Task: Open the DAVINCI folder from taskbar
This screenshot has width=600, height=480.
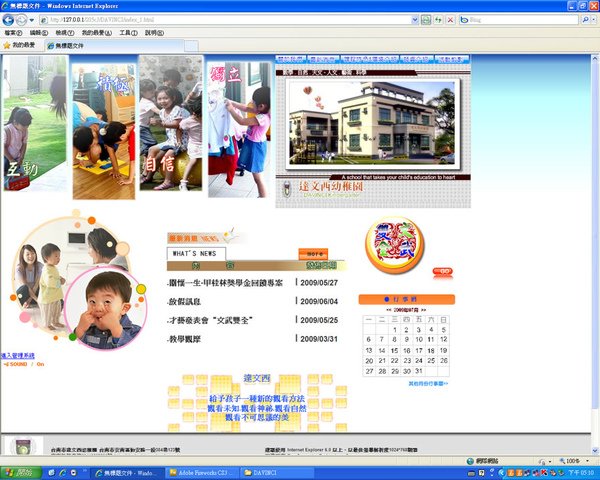Action: point(279,473)
